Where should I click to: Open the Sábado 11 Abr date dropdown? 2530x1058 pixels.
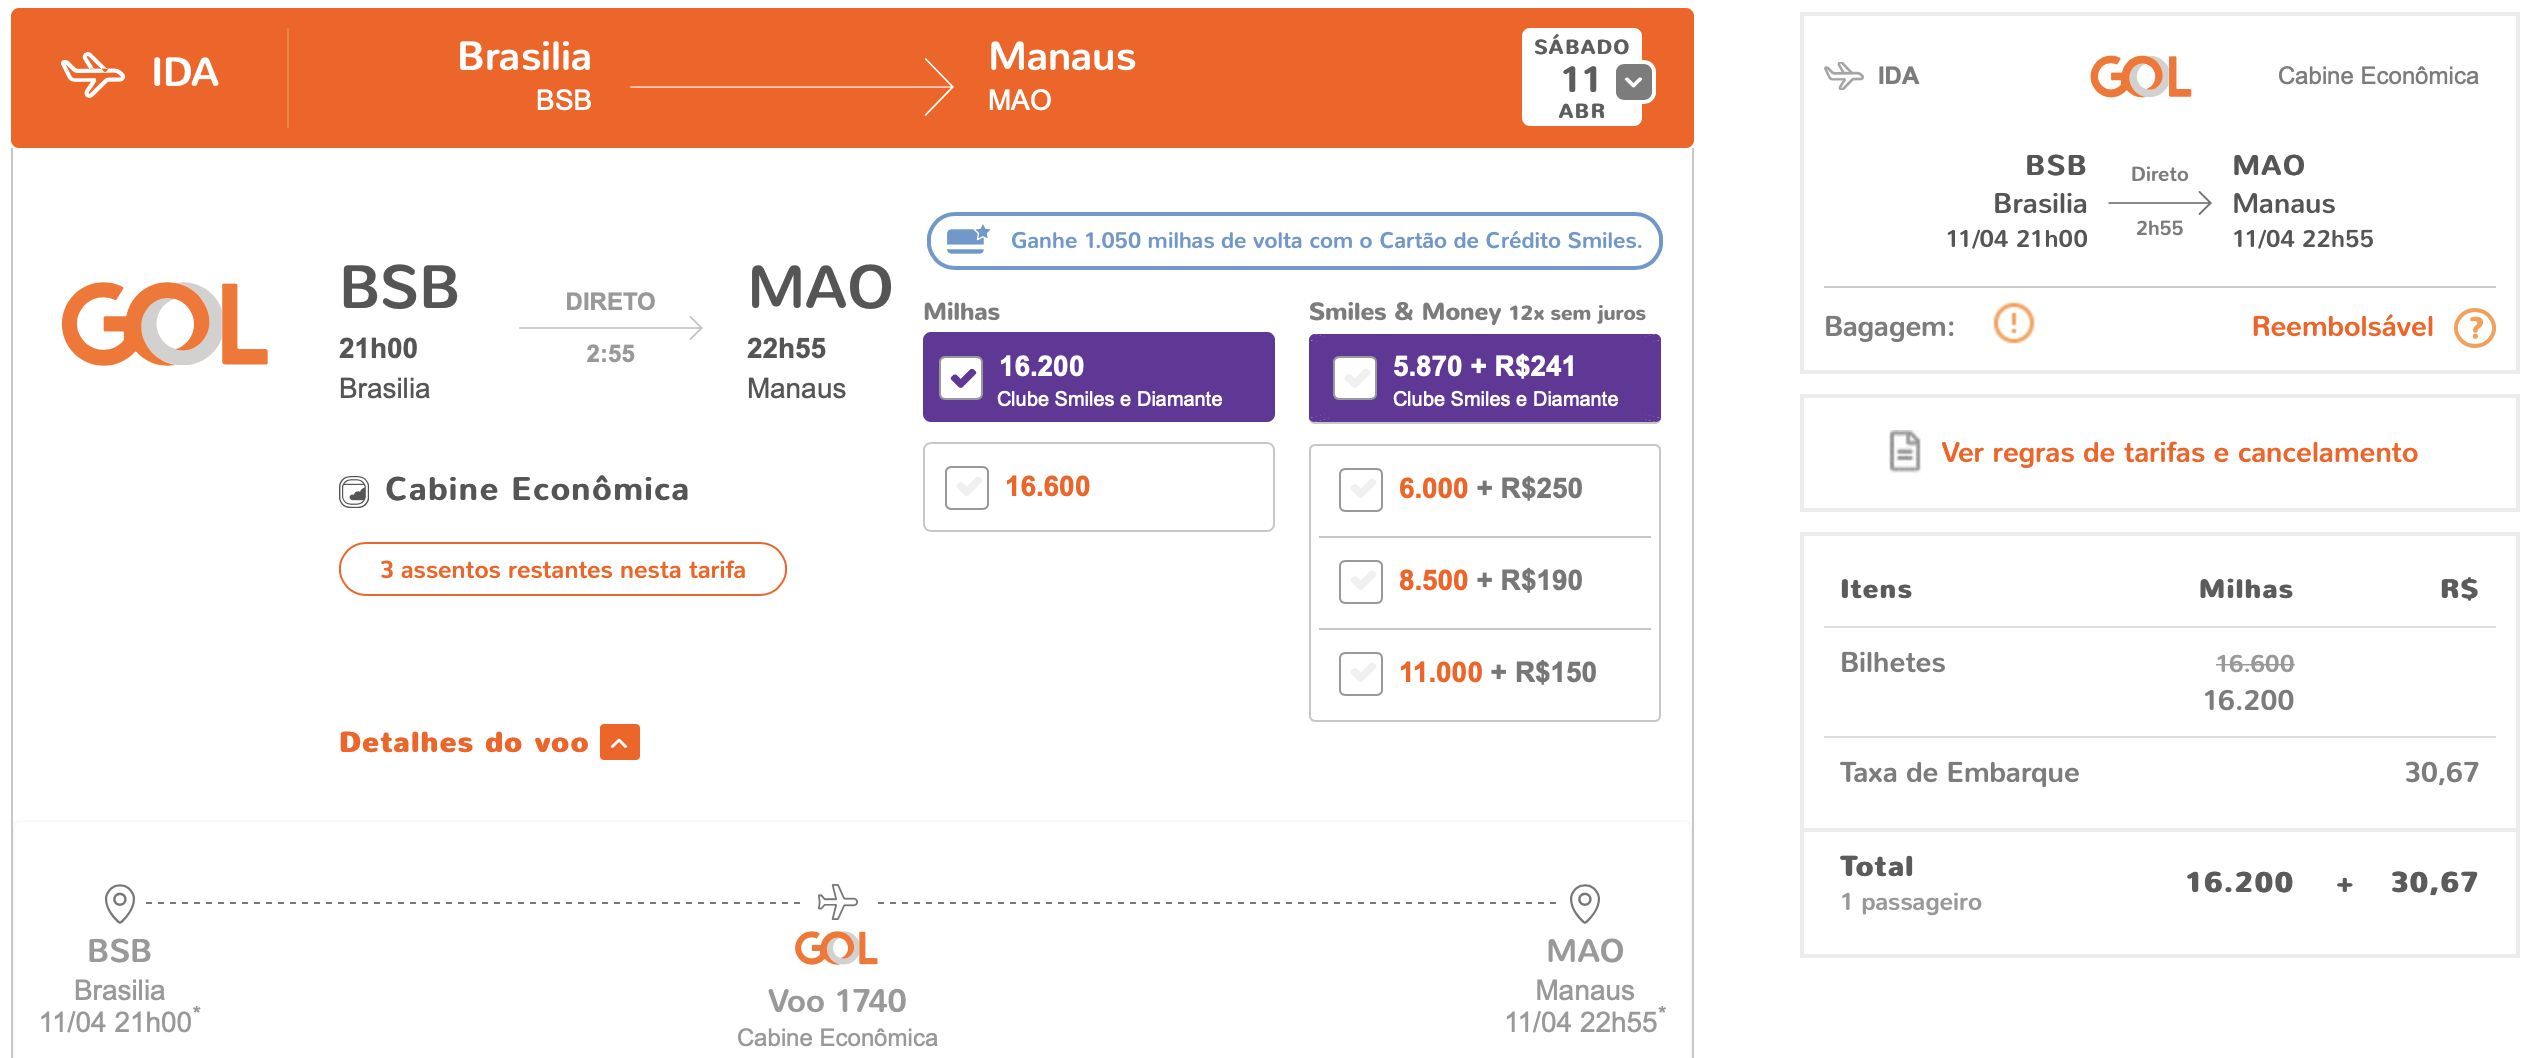[1634, 82]
